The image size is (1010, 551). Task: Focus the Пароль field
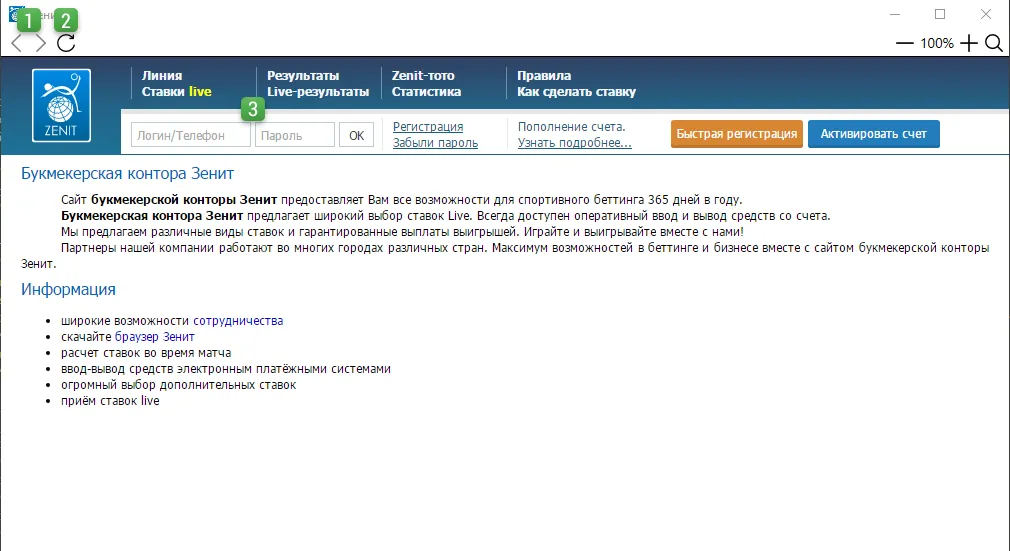[295, 135]
